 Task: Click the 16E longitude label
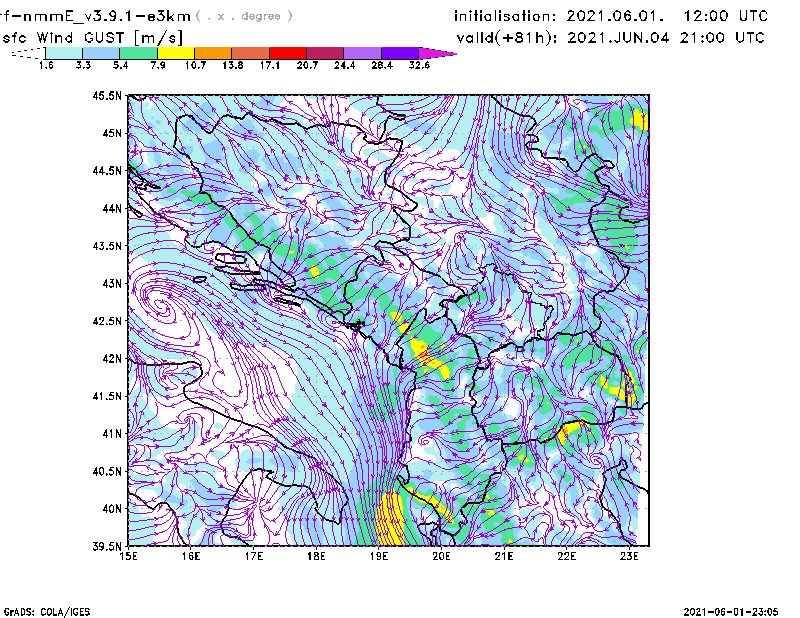(191, 556)
